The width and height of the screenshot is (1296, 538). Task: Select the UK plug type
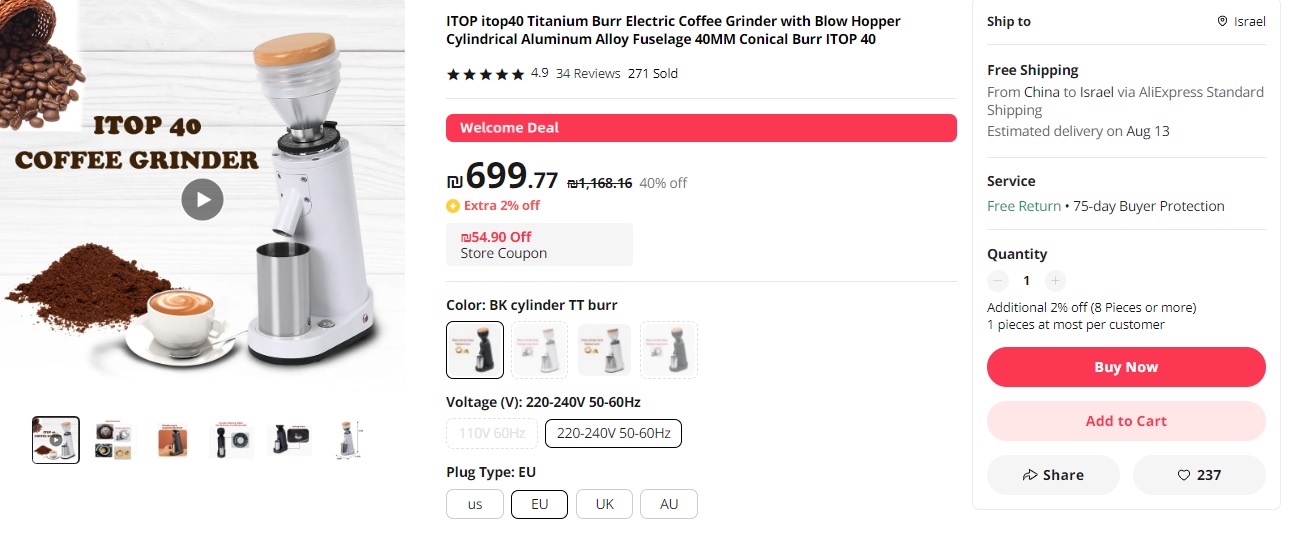(x=605, y=504)
